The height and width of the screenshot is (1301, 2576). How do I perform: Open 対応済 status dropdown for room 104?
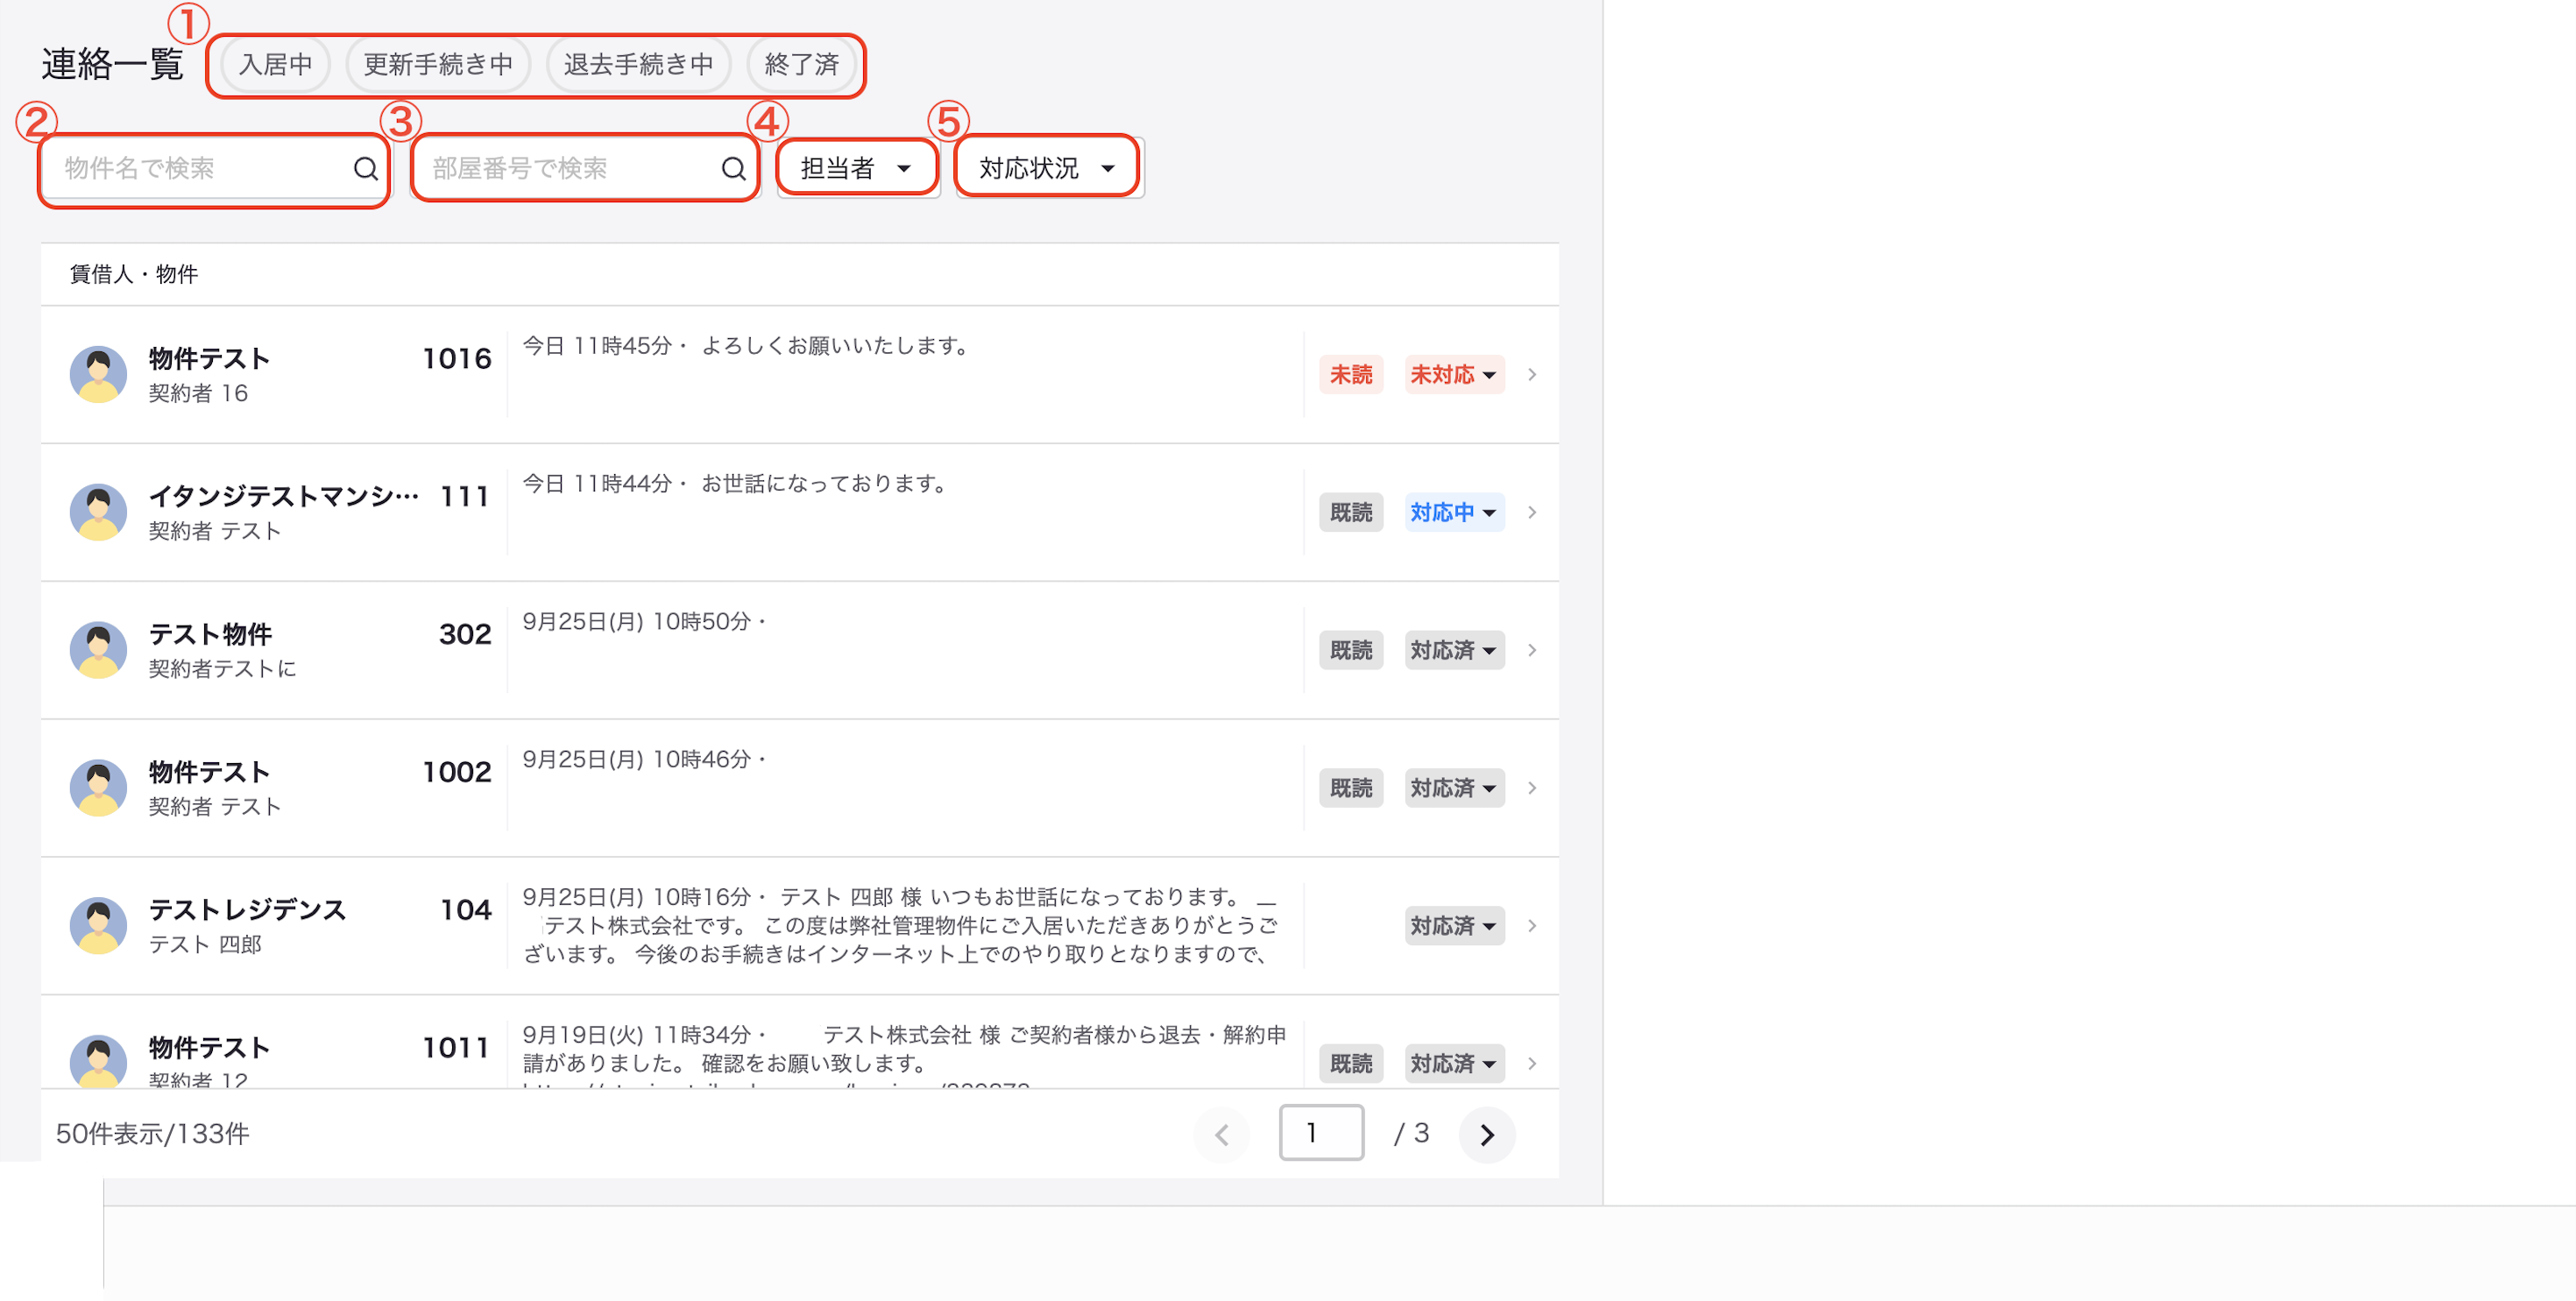[1454, 926]
